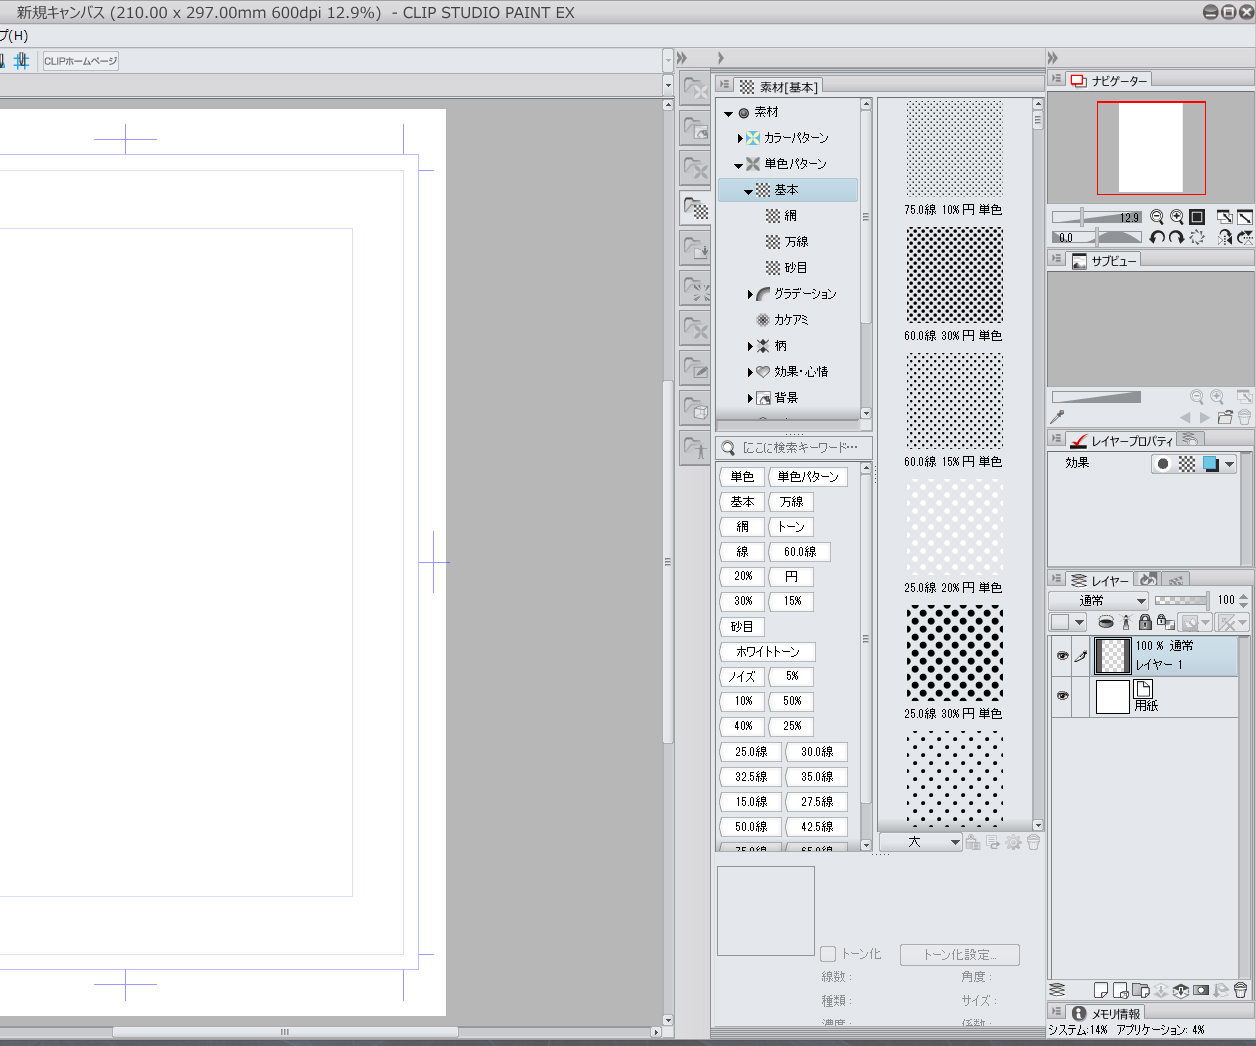Click the tone effect icon in Layer Property
Viewport: 1256px width, 1046px height.
click(1187, 464)
